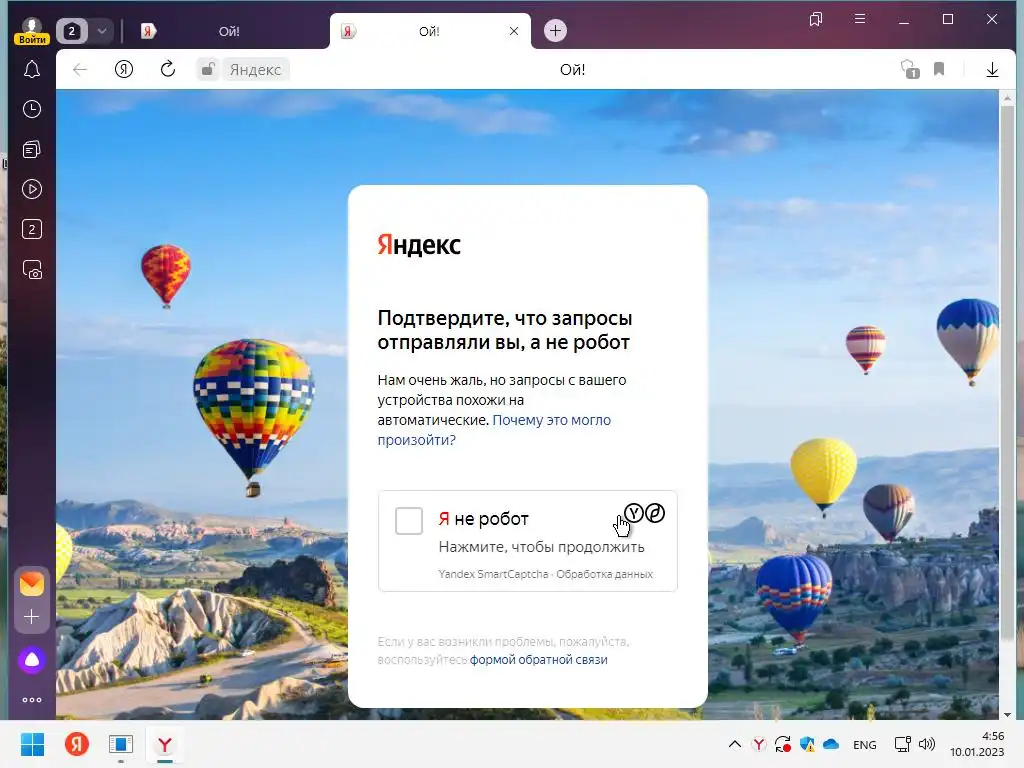Open the downloads panel
1024x768 pixels.
tap(992, 69)
